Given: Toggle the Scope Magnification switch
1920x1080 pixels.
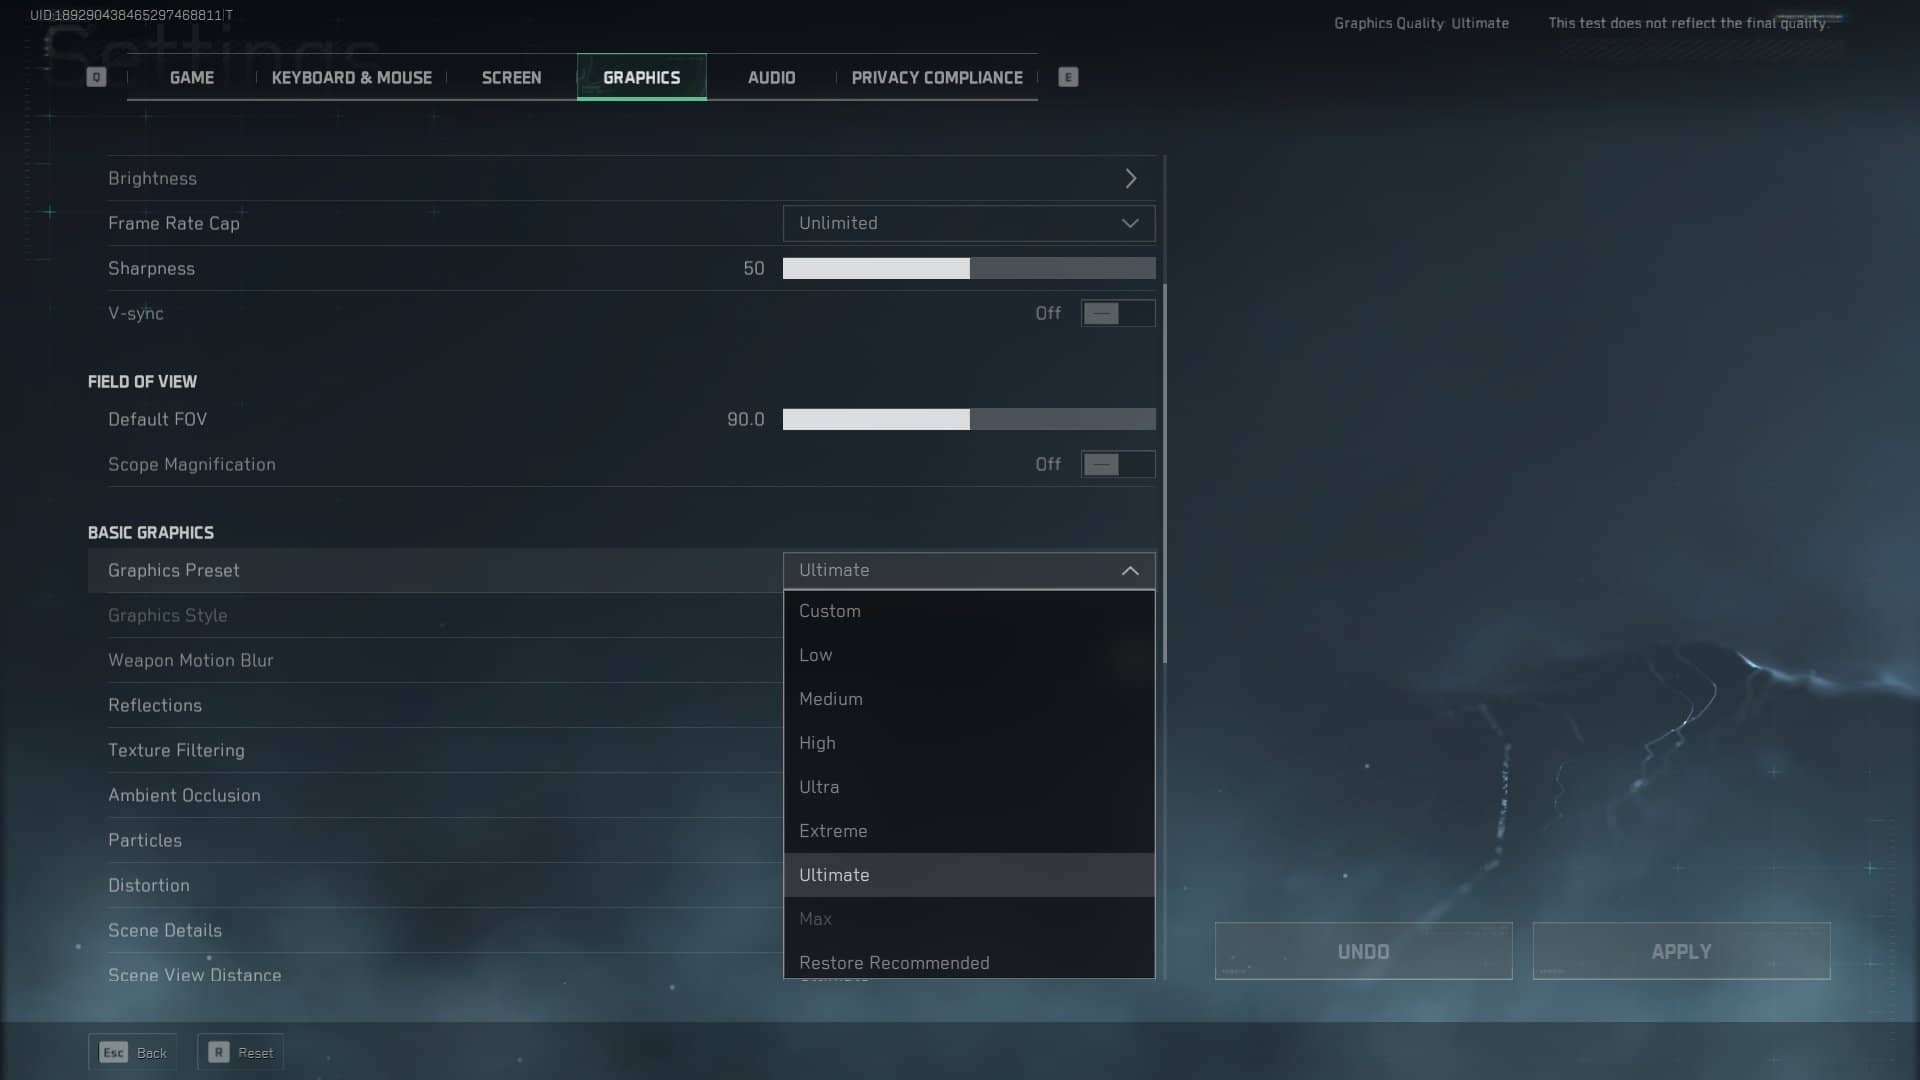Looking at the screenshot, I should [x=1118, y=464].
